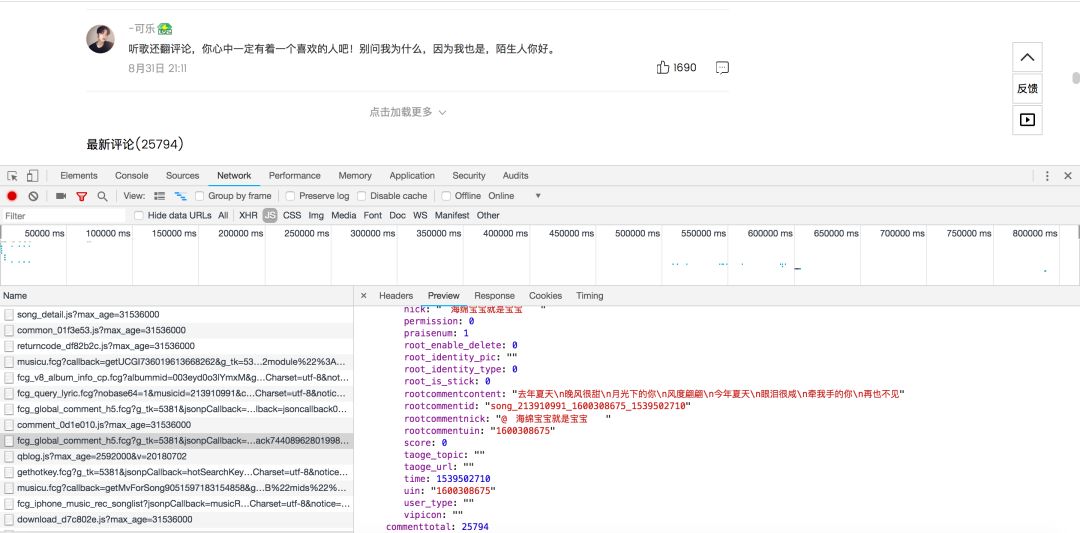
Task: Open the Cookies tab of request
Action: coord(546,295)
